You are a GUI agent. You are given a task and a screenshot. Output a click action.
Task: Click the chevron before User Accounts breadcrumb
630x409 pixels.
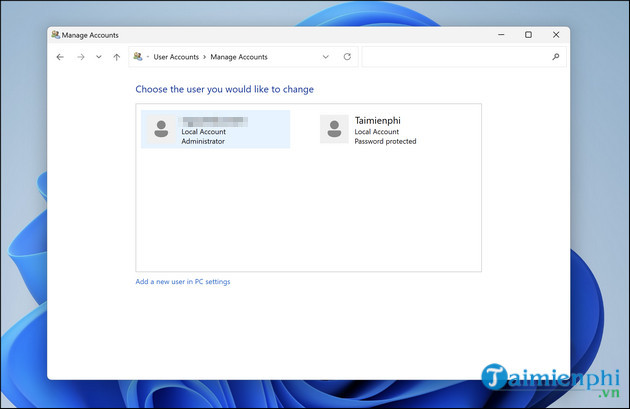tap(148, 57)
